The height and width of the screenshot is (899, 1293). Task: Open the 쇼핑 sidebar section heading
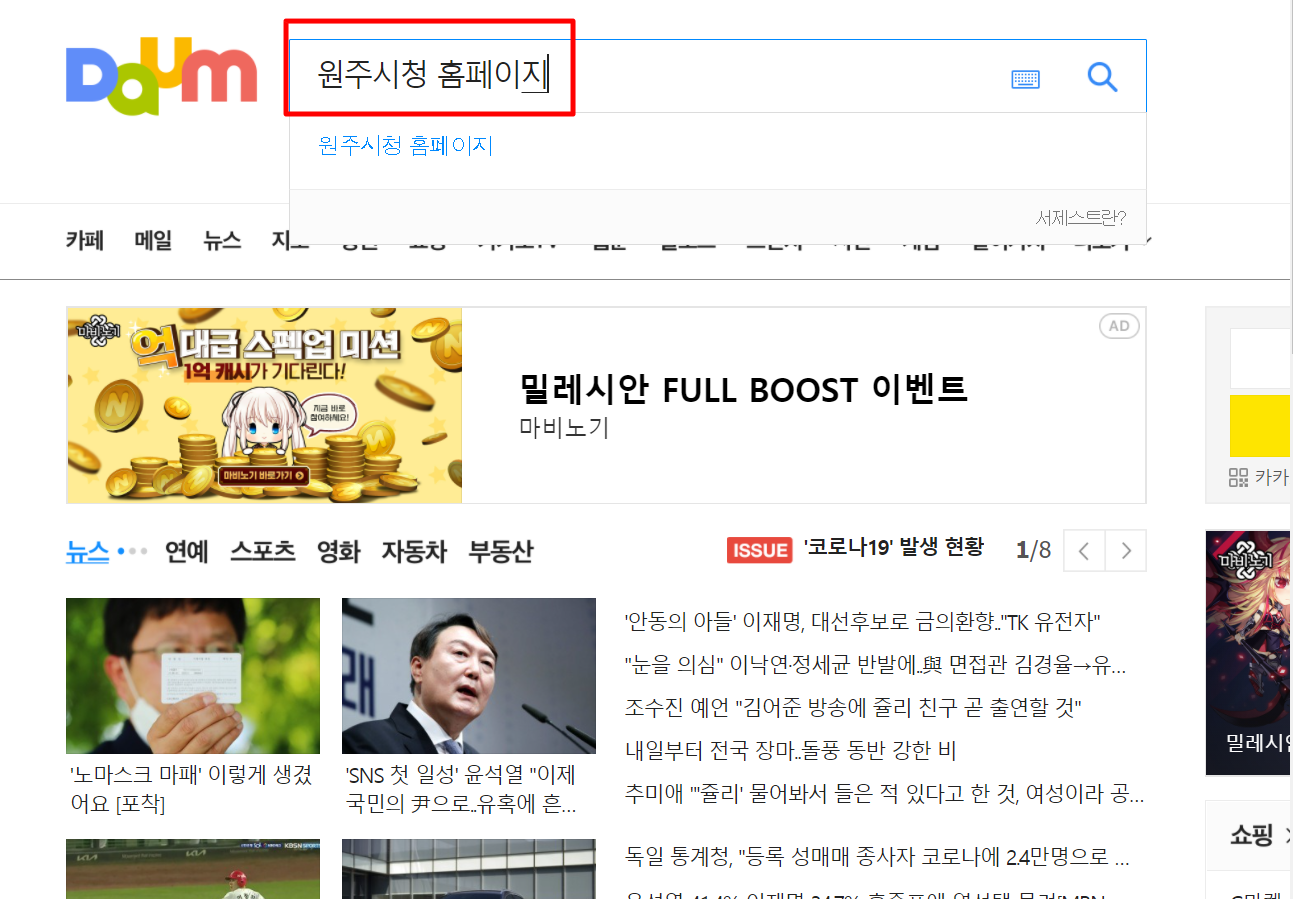pyautogui.click(x=1251, y=835)
